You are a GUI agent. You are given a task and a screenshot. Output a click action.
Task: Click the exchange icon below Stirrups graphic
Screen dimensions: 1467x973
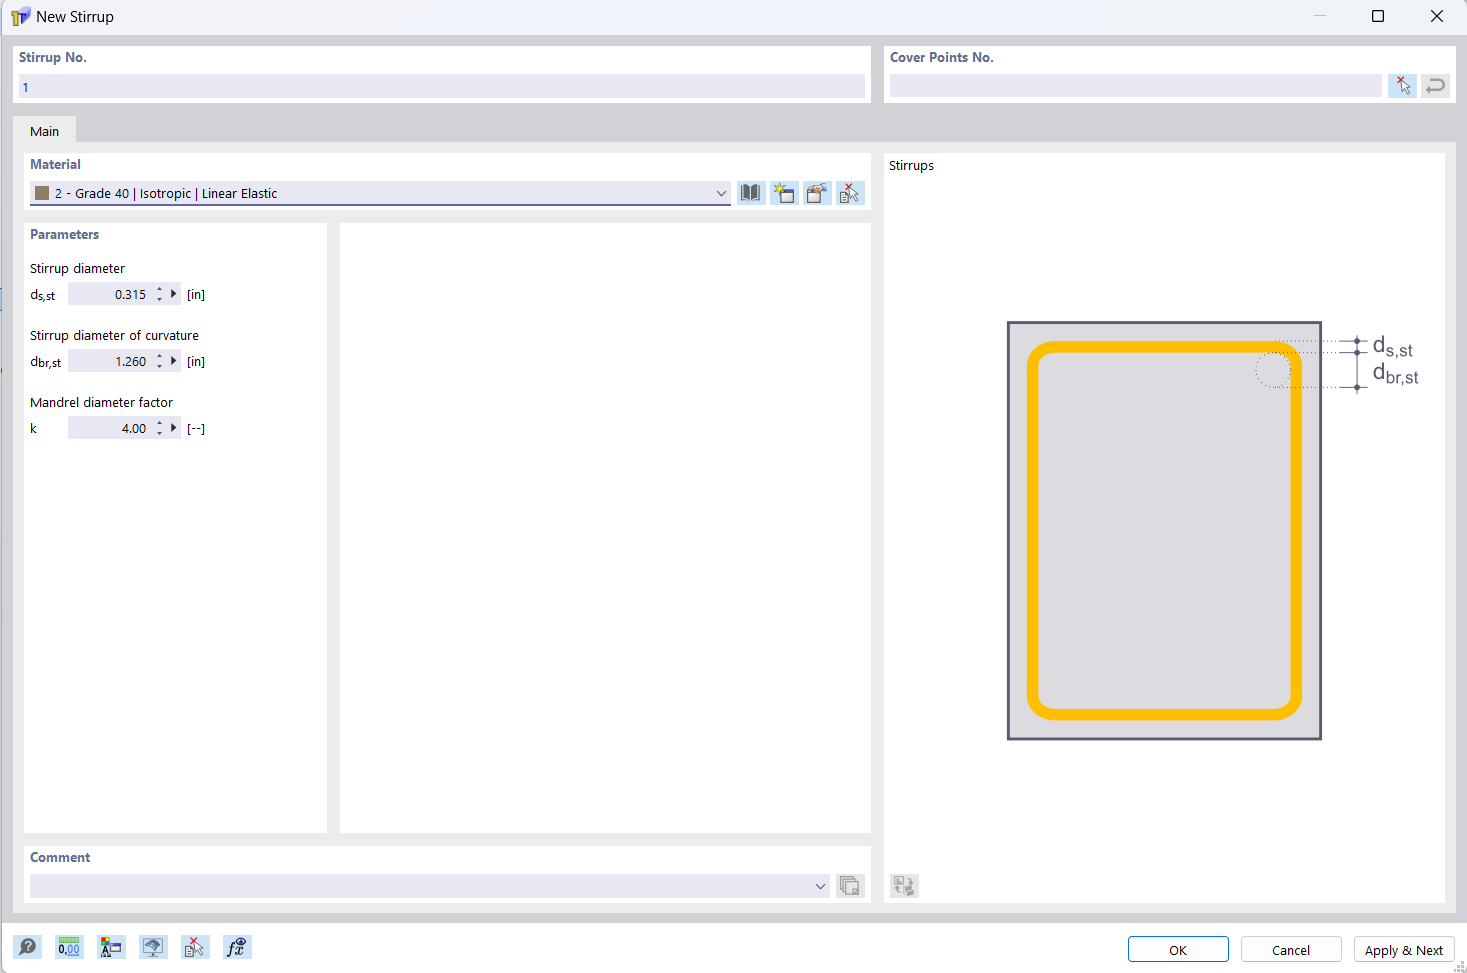tap(904, 885)
